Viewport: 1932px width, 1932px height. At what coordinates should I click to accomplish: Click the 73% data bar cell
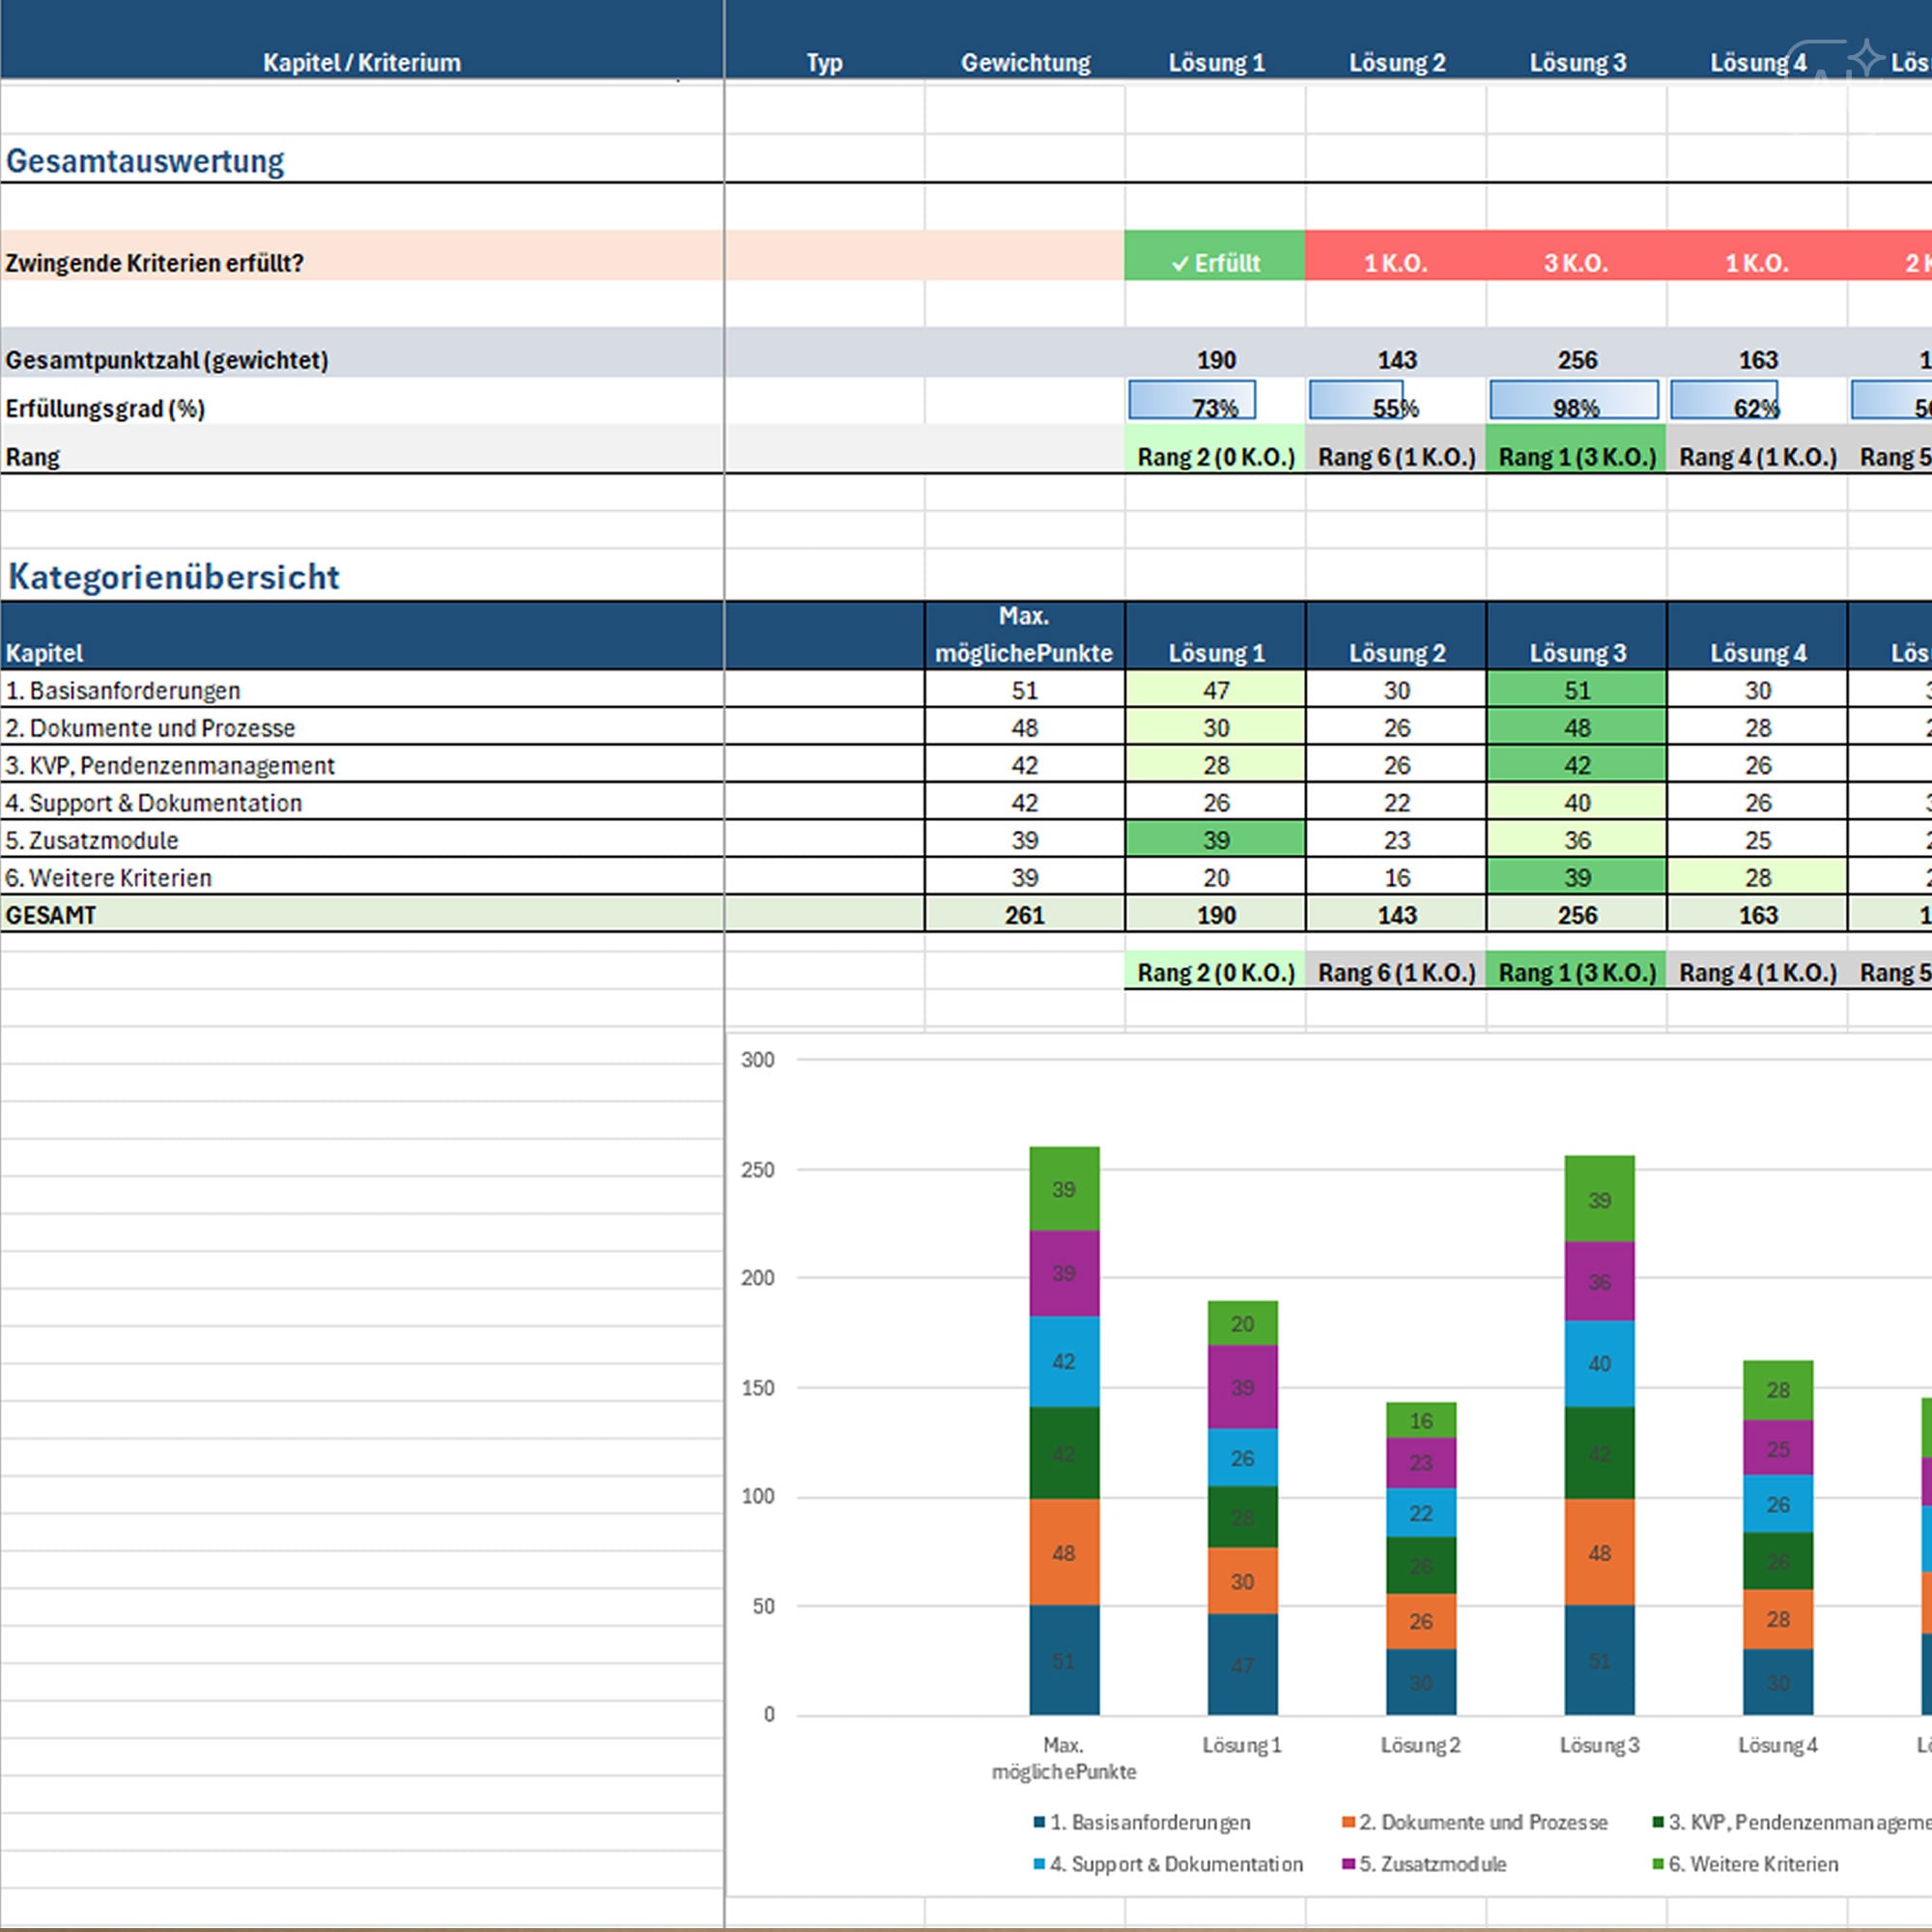tap(1215, 401)
